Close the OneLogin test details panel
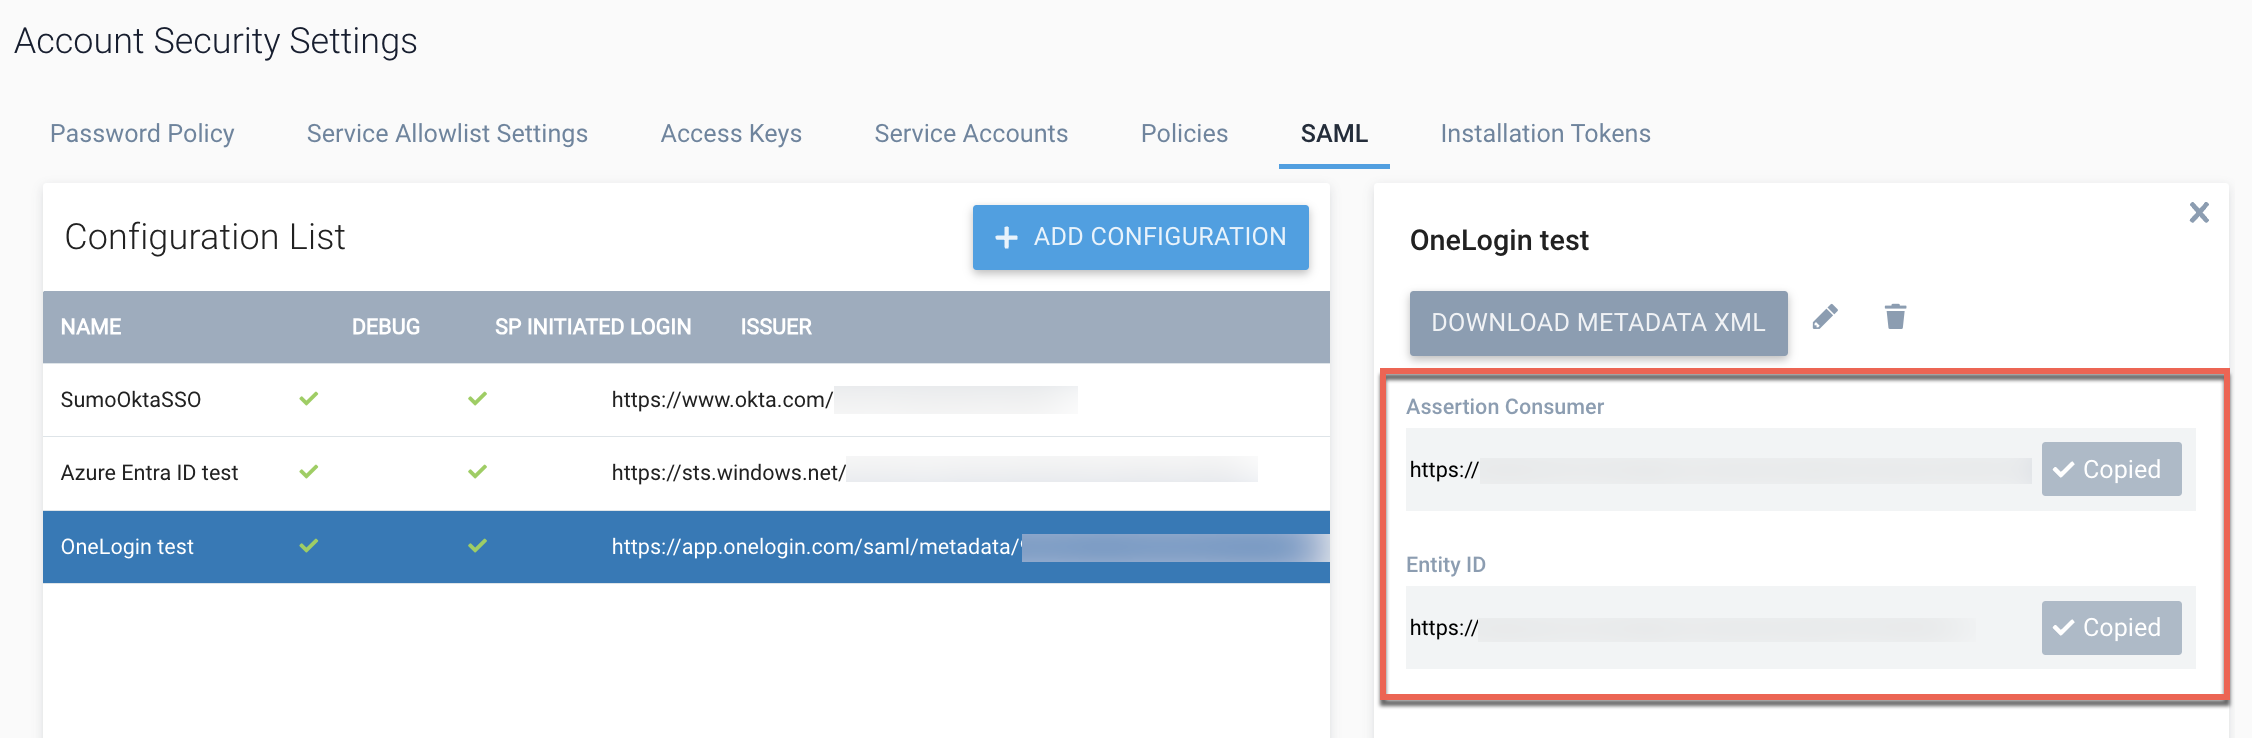The width and height of the screenshot is (2252, 738). (x=2198, y=213)
